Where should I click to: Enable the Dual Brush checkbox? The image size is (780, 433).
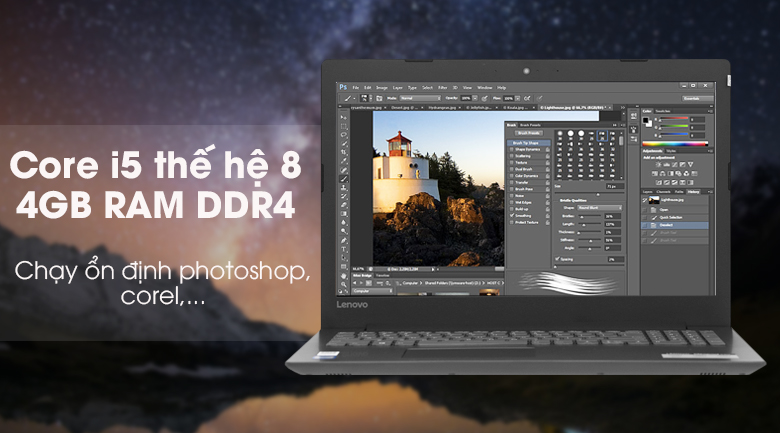coord(511,169)
